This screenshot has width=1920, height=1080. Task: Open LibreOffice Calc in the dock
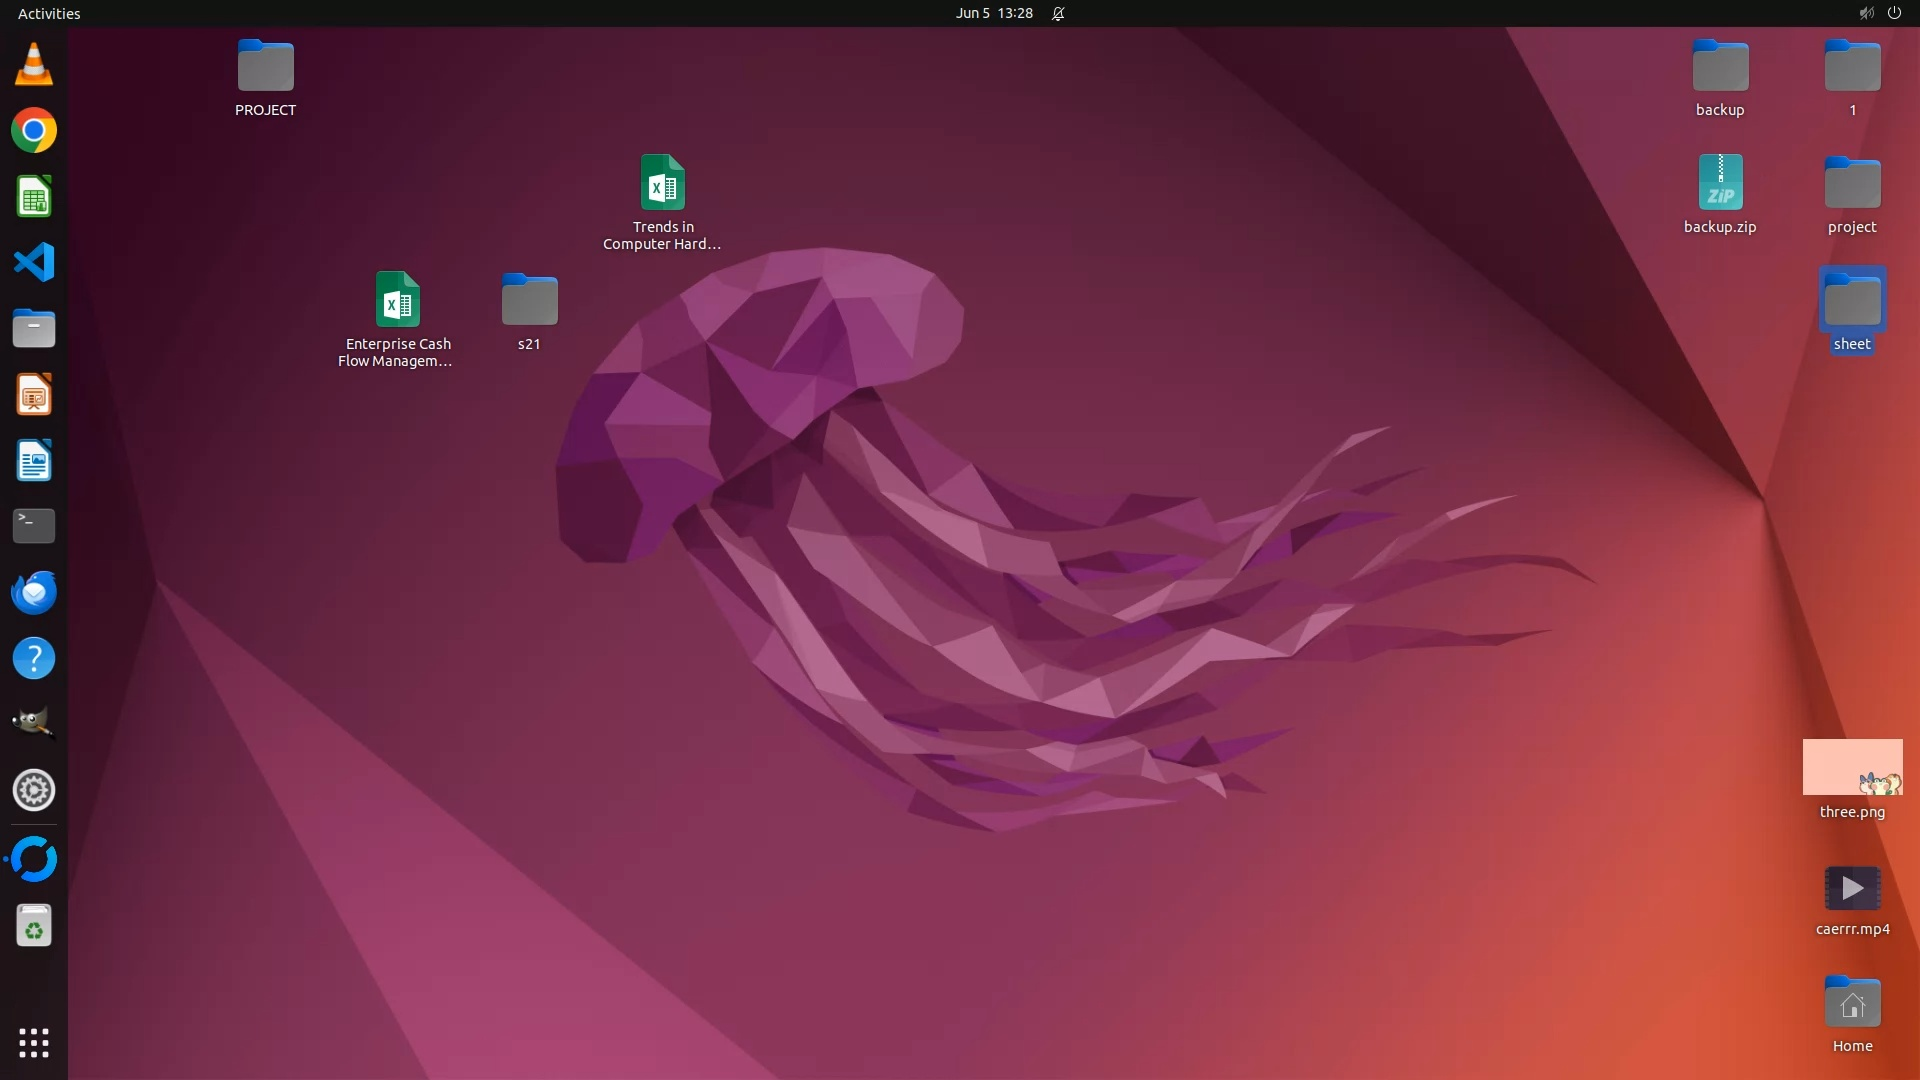(33, 197)
